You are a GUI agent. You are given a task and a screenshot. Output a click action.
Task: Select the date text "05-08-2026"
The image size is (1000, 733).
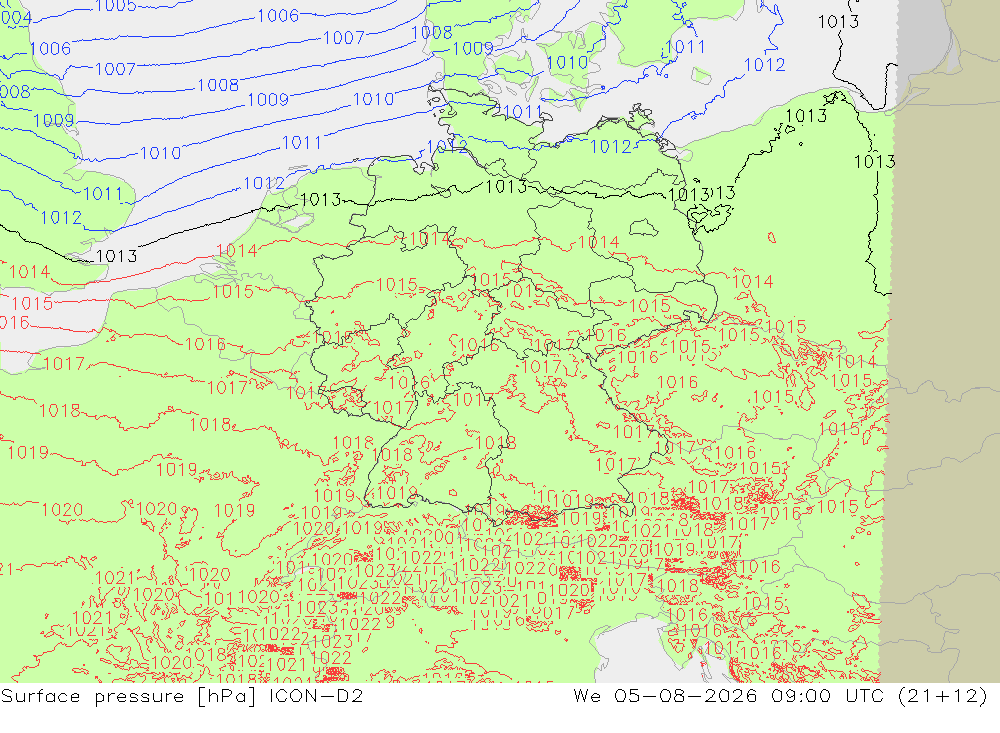click(x=685, y=695)
